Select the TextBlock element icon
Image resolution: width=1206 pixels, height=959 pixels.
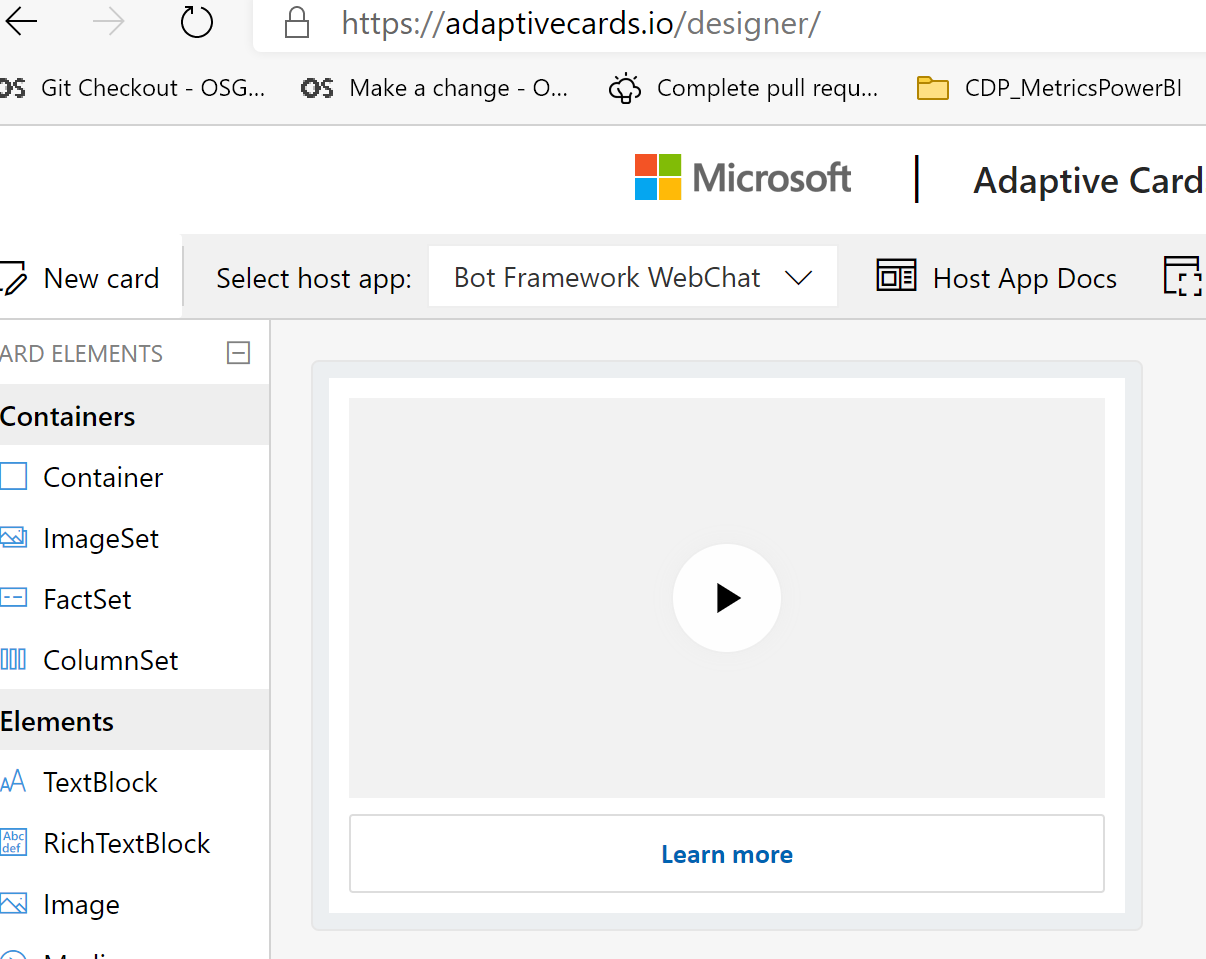click(x=16, y=781)
